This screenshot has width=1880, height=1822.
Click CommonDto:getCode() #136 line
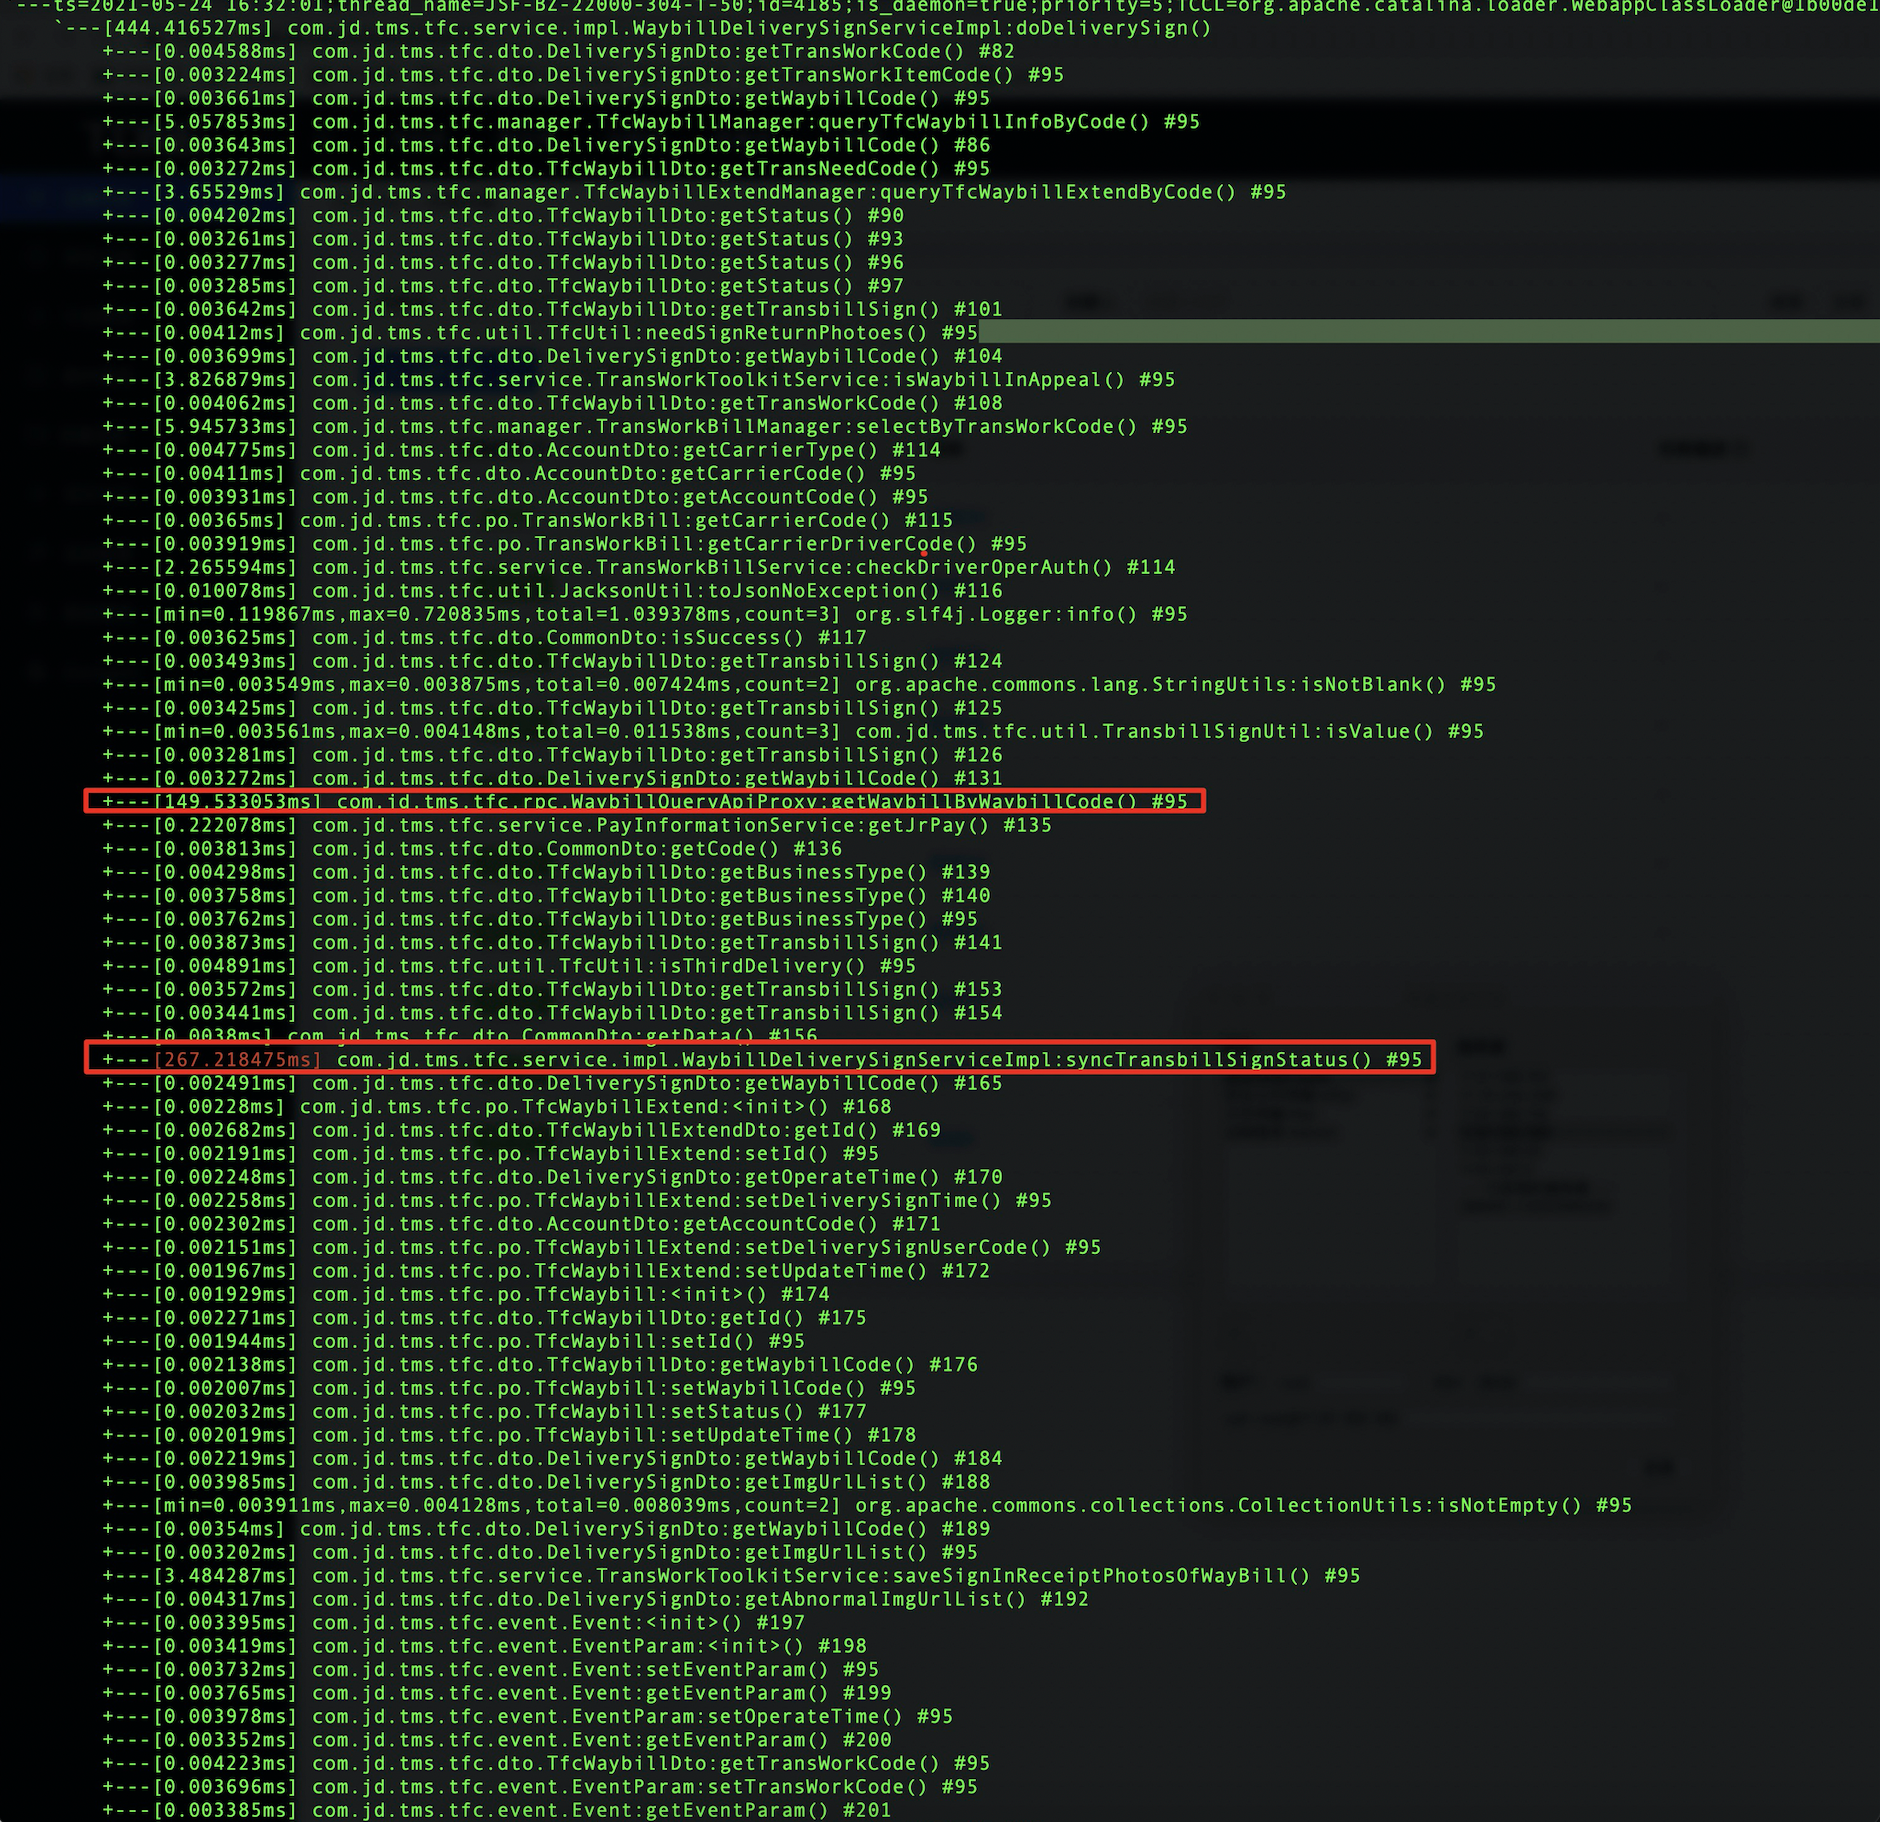[x=472, y=850]
